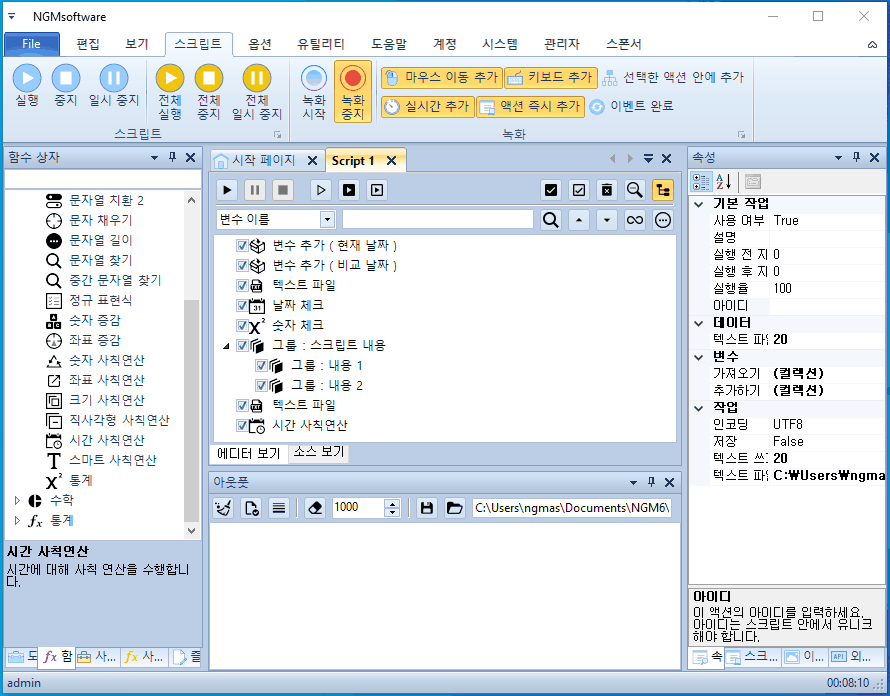Increase output line count stepper
Viewport: 890px width, 696px height.
point(392,503)
